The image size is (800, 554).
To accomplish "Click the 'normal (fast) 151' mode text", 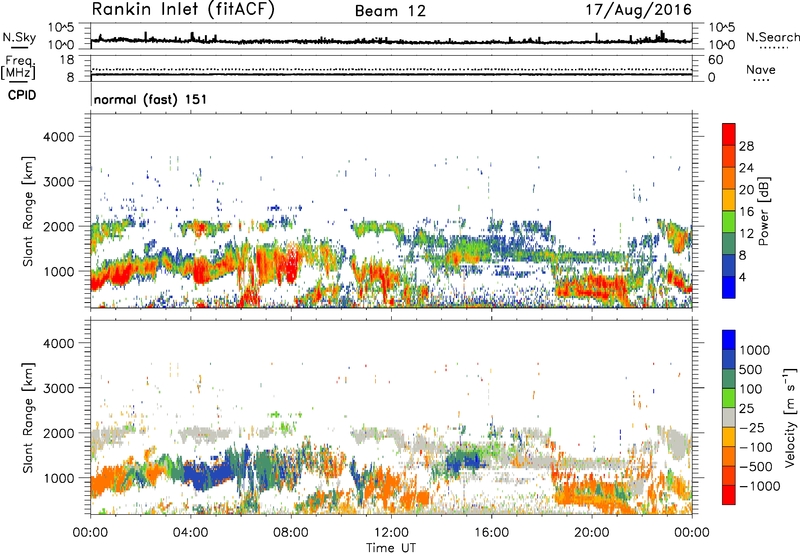I will tap(151, 99).
